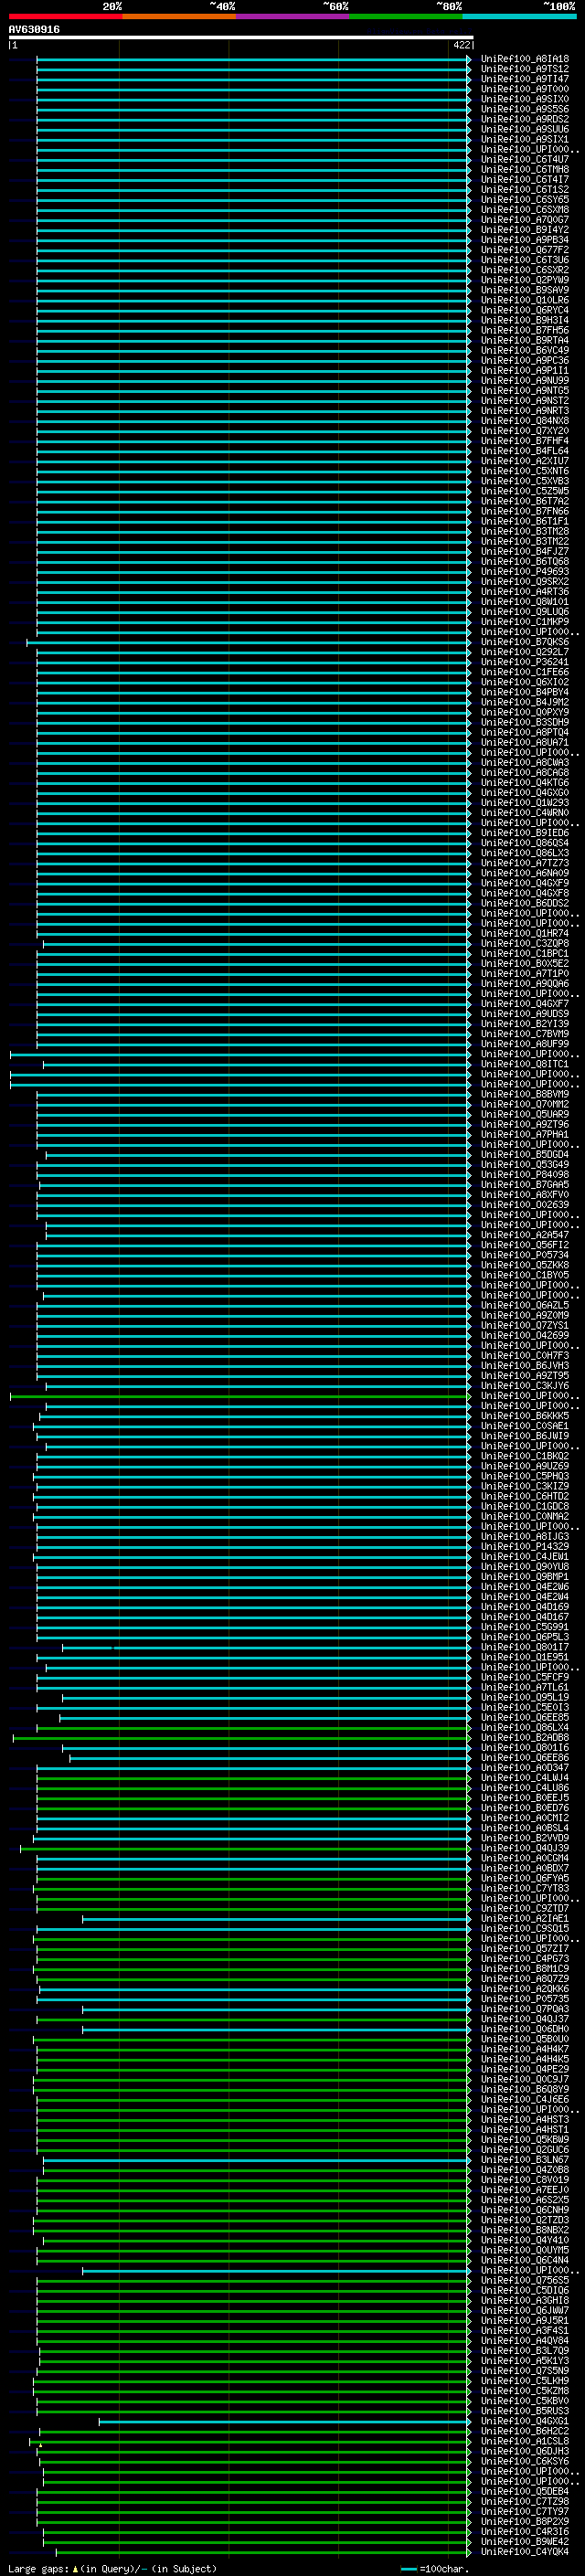Select hit label UniRef100_O42699

(x=525, y=1336)
